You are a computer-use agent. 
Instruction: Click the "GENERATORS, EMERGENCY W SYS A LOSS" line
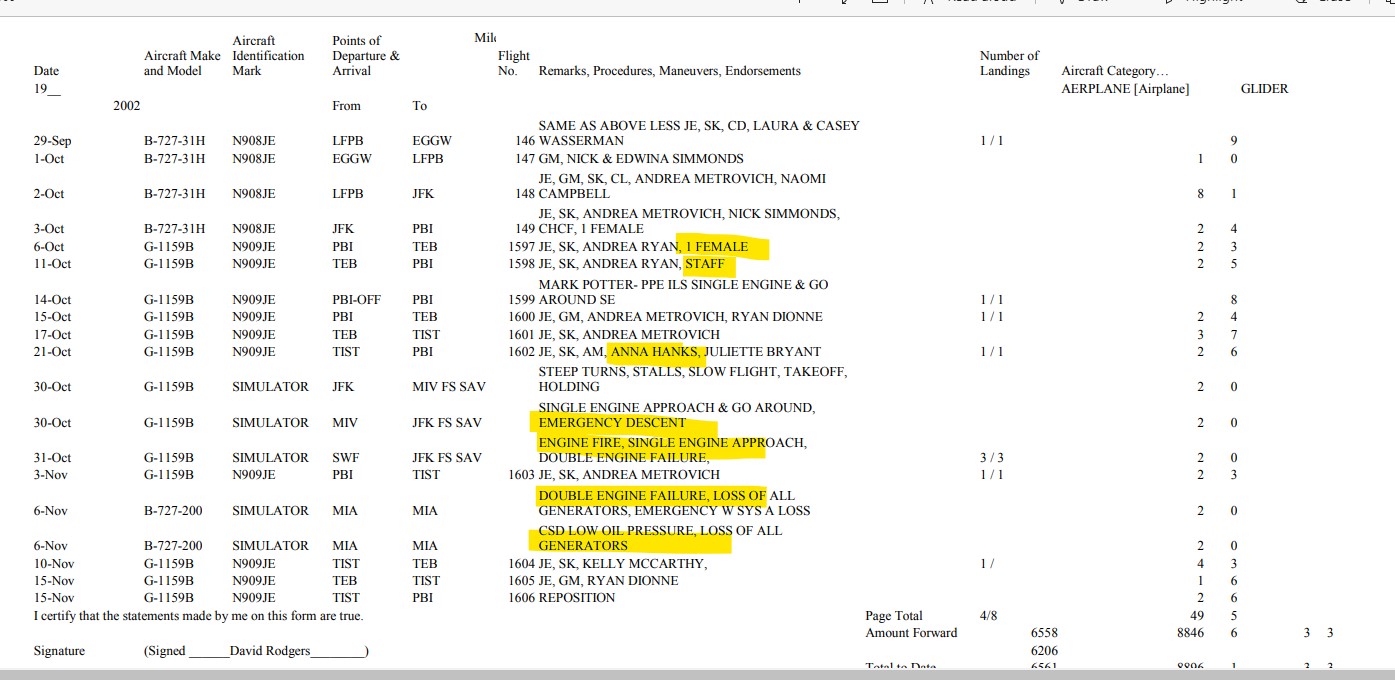[x=674, y=511]
